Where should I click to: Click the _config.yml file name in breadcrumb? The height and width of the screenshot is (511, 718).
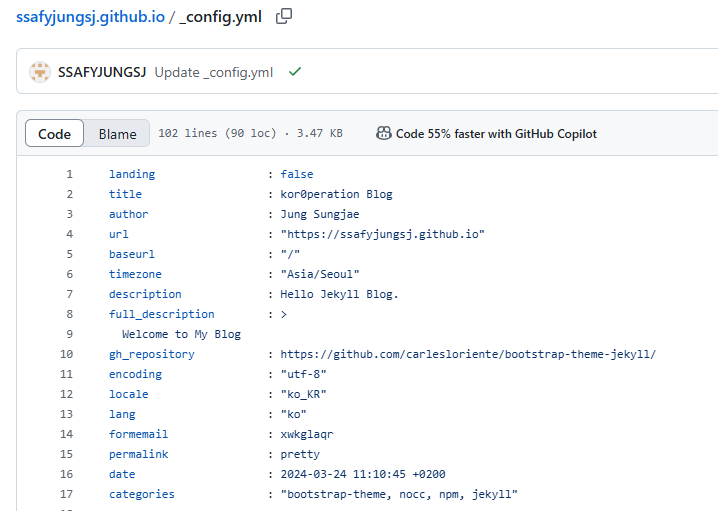tap(221, 17)
